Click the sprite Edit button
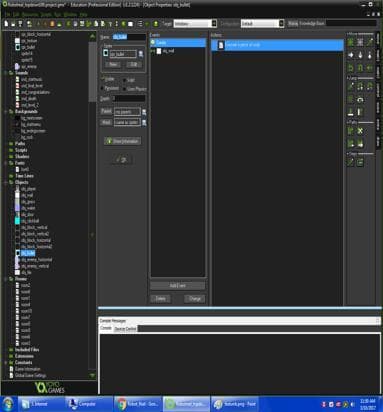The image size is (383, 412). (134, 64)
